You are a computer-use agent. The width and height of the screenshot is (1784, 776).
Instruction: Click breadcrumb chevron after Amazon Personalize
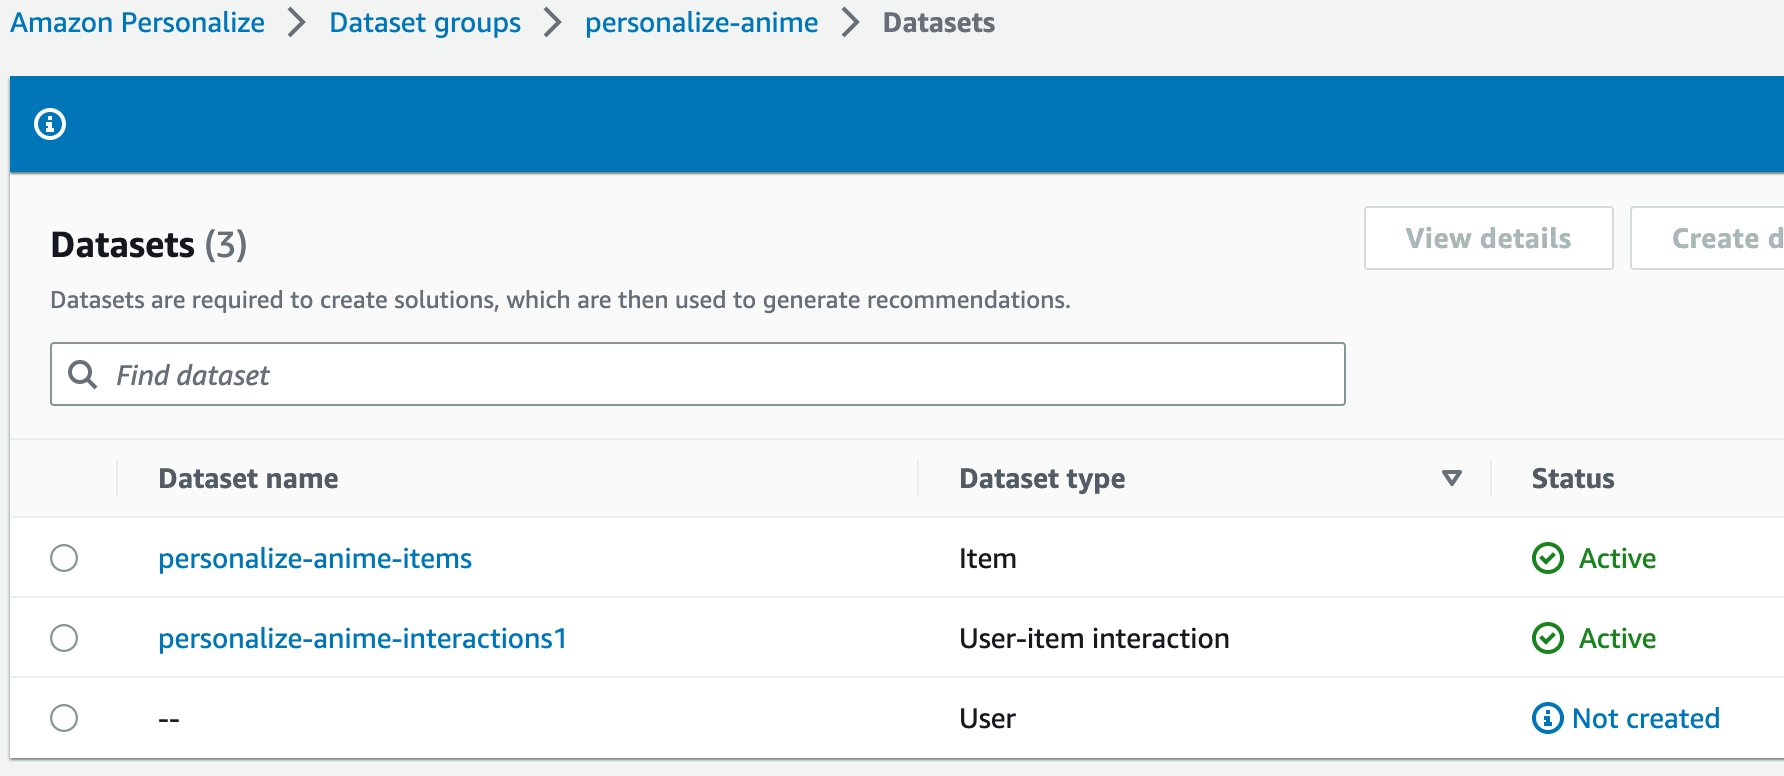click(296, 23)
